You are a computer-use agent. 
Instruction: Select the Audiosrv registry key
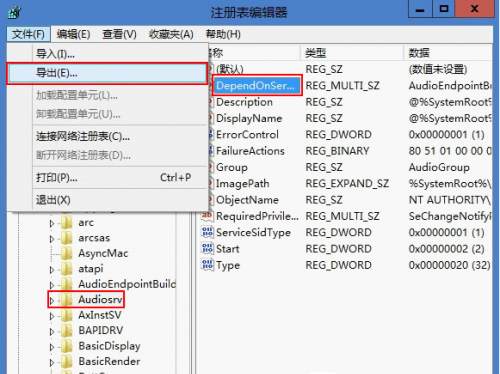[x=100, y=300]
